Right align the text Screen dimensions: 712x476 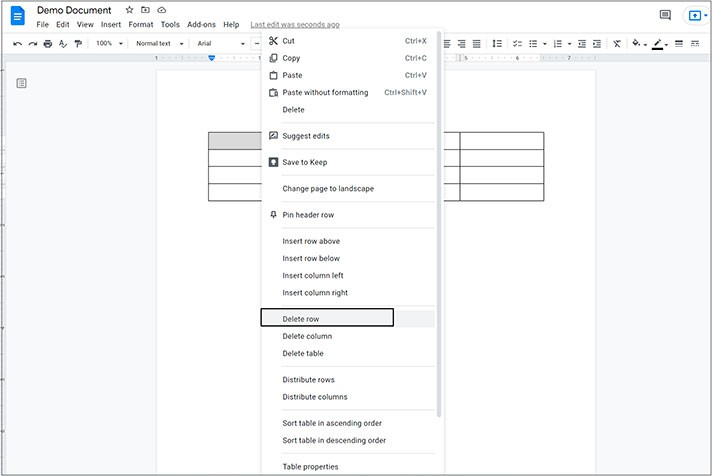point(461,44)
